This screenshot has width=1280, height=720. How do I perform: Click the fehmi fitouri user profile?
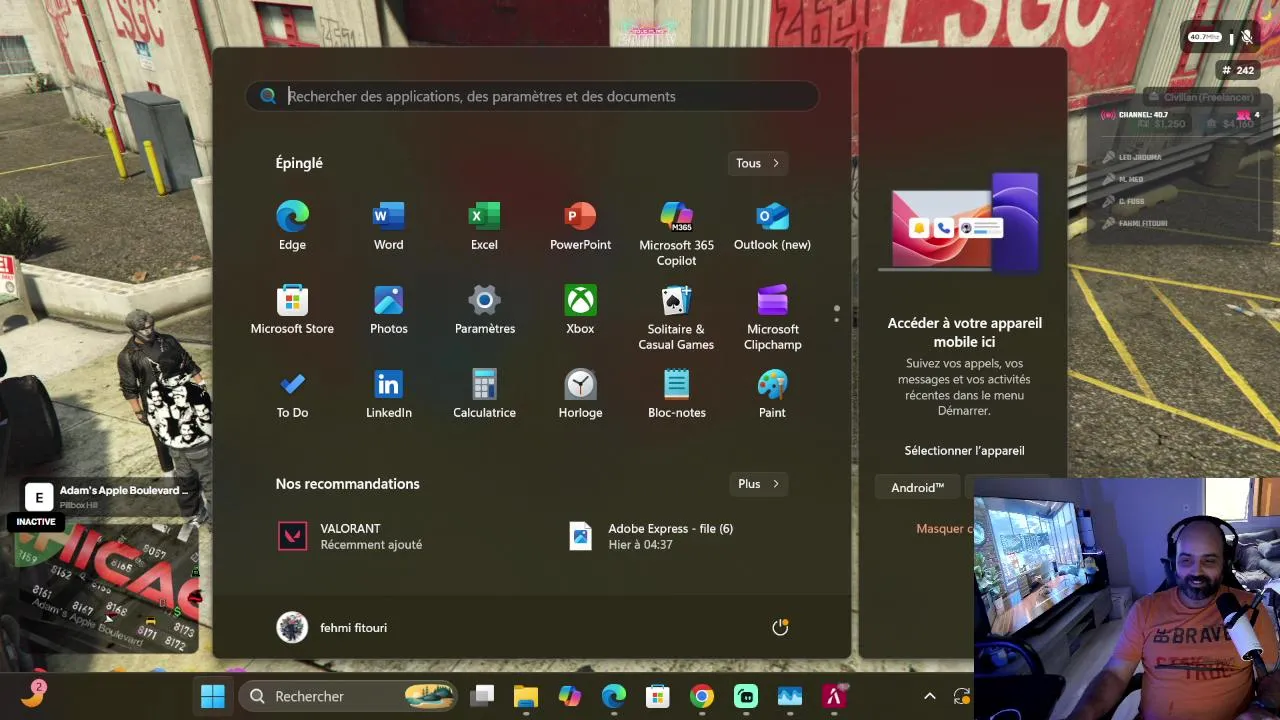[332, 627]
